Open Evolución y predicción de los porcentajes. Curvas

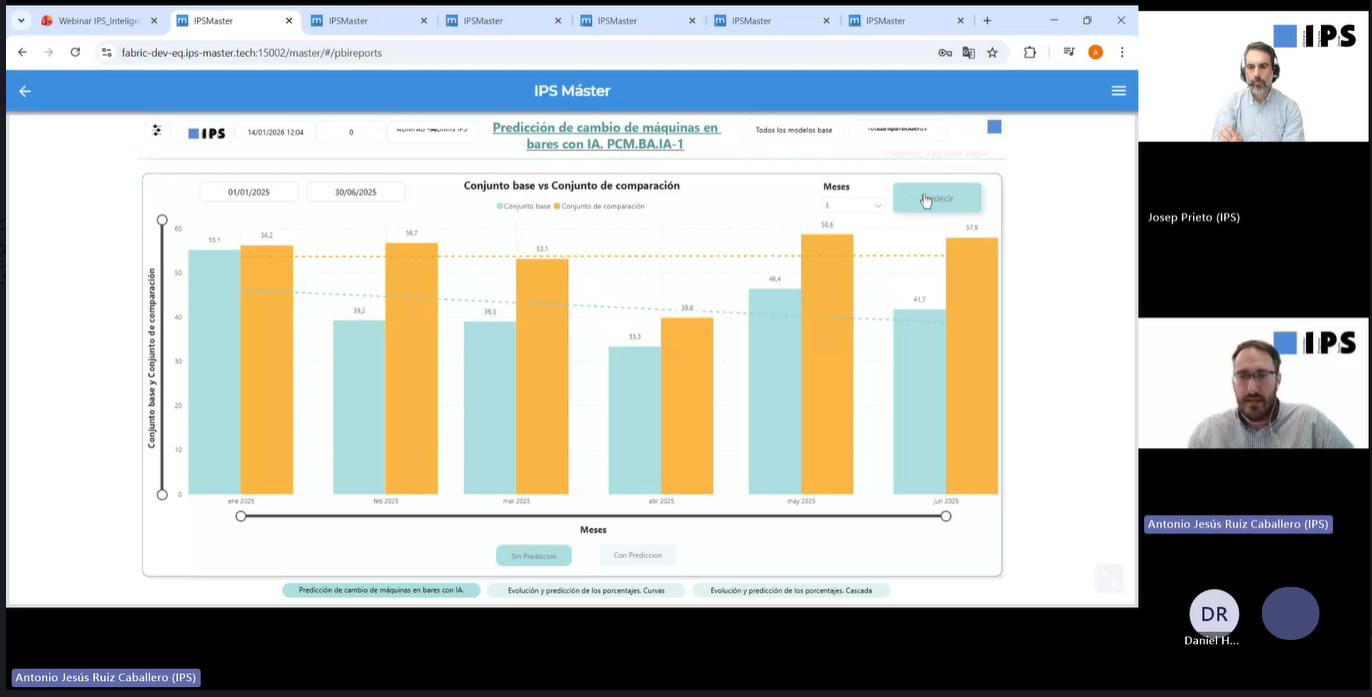coord(587,590)
